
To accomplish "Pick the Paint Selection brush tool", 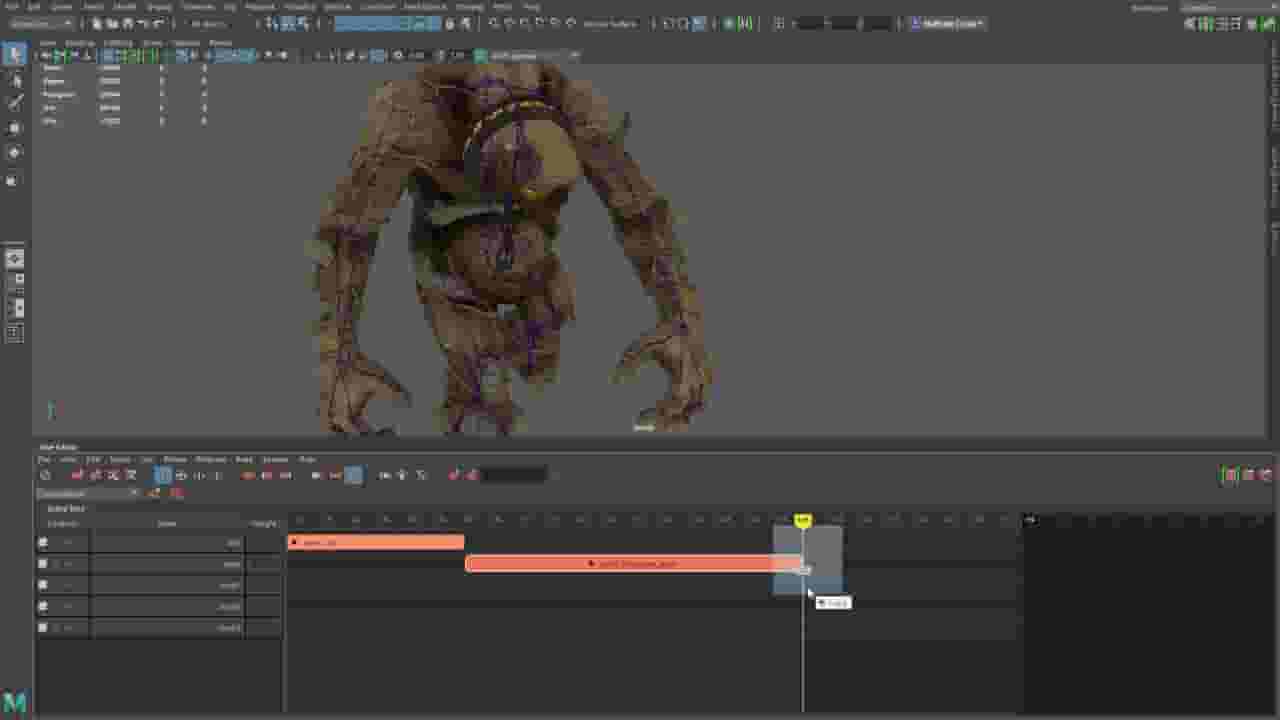I will 14,103.
